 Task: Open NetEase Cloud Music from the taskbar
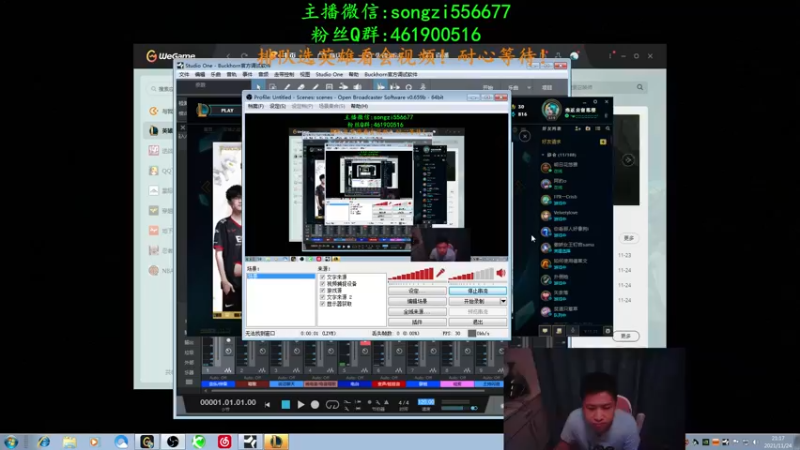point(224,441)
